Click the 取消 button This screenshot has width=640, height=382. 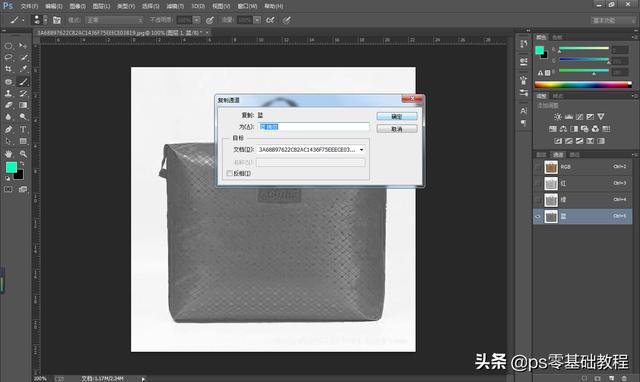coord(397,129)
